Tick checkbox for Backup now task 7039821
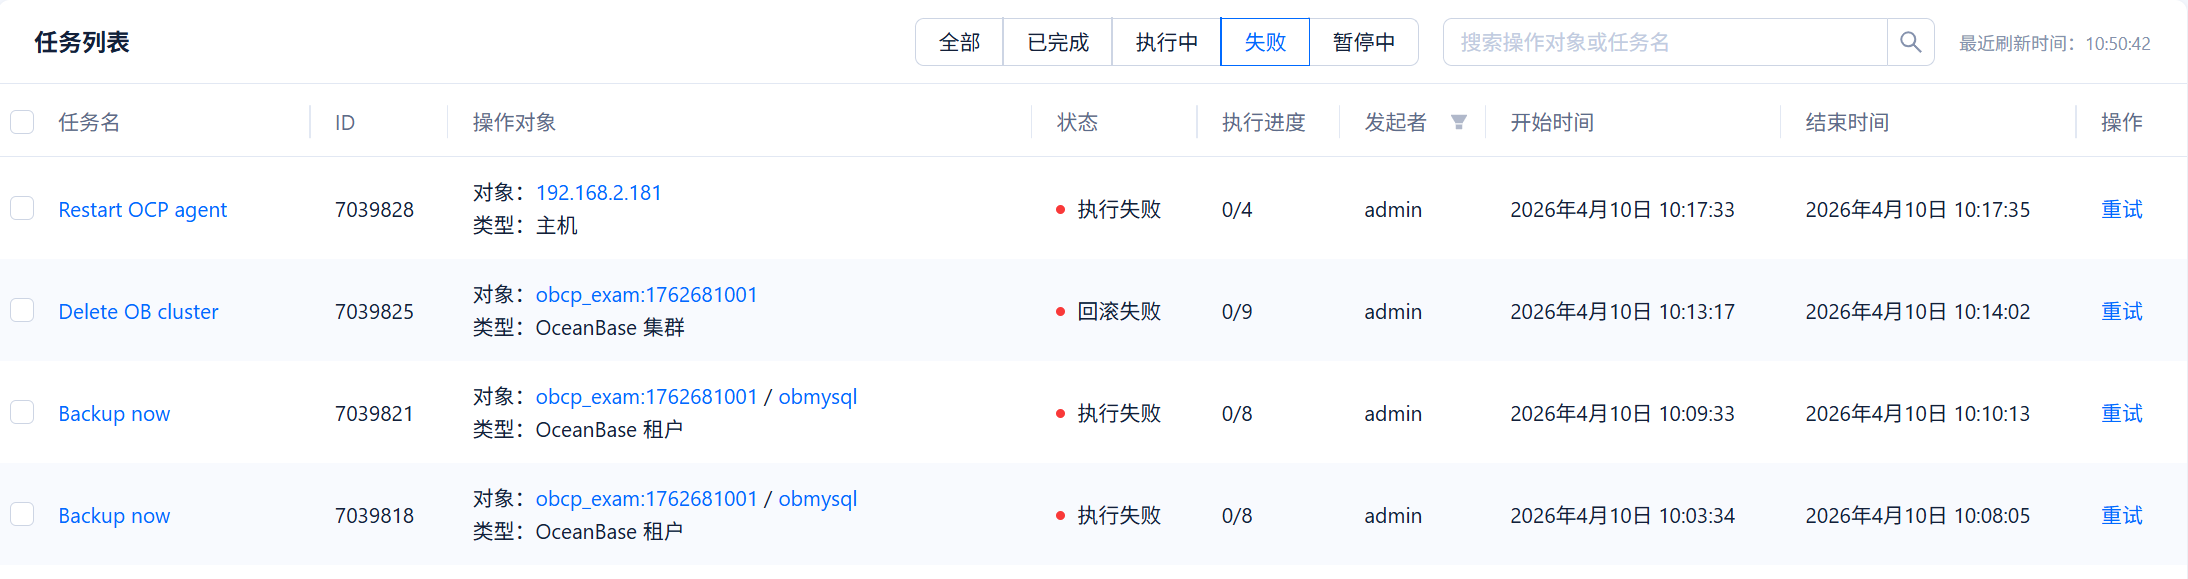Screen dimensions: 2188x579 22,413
